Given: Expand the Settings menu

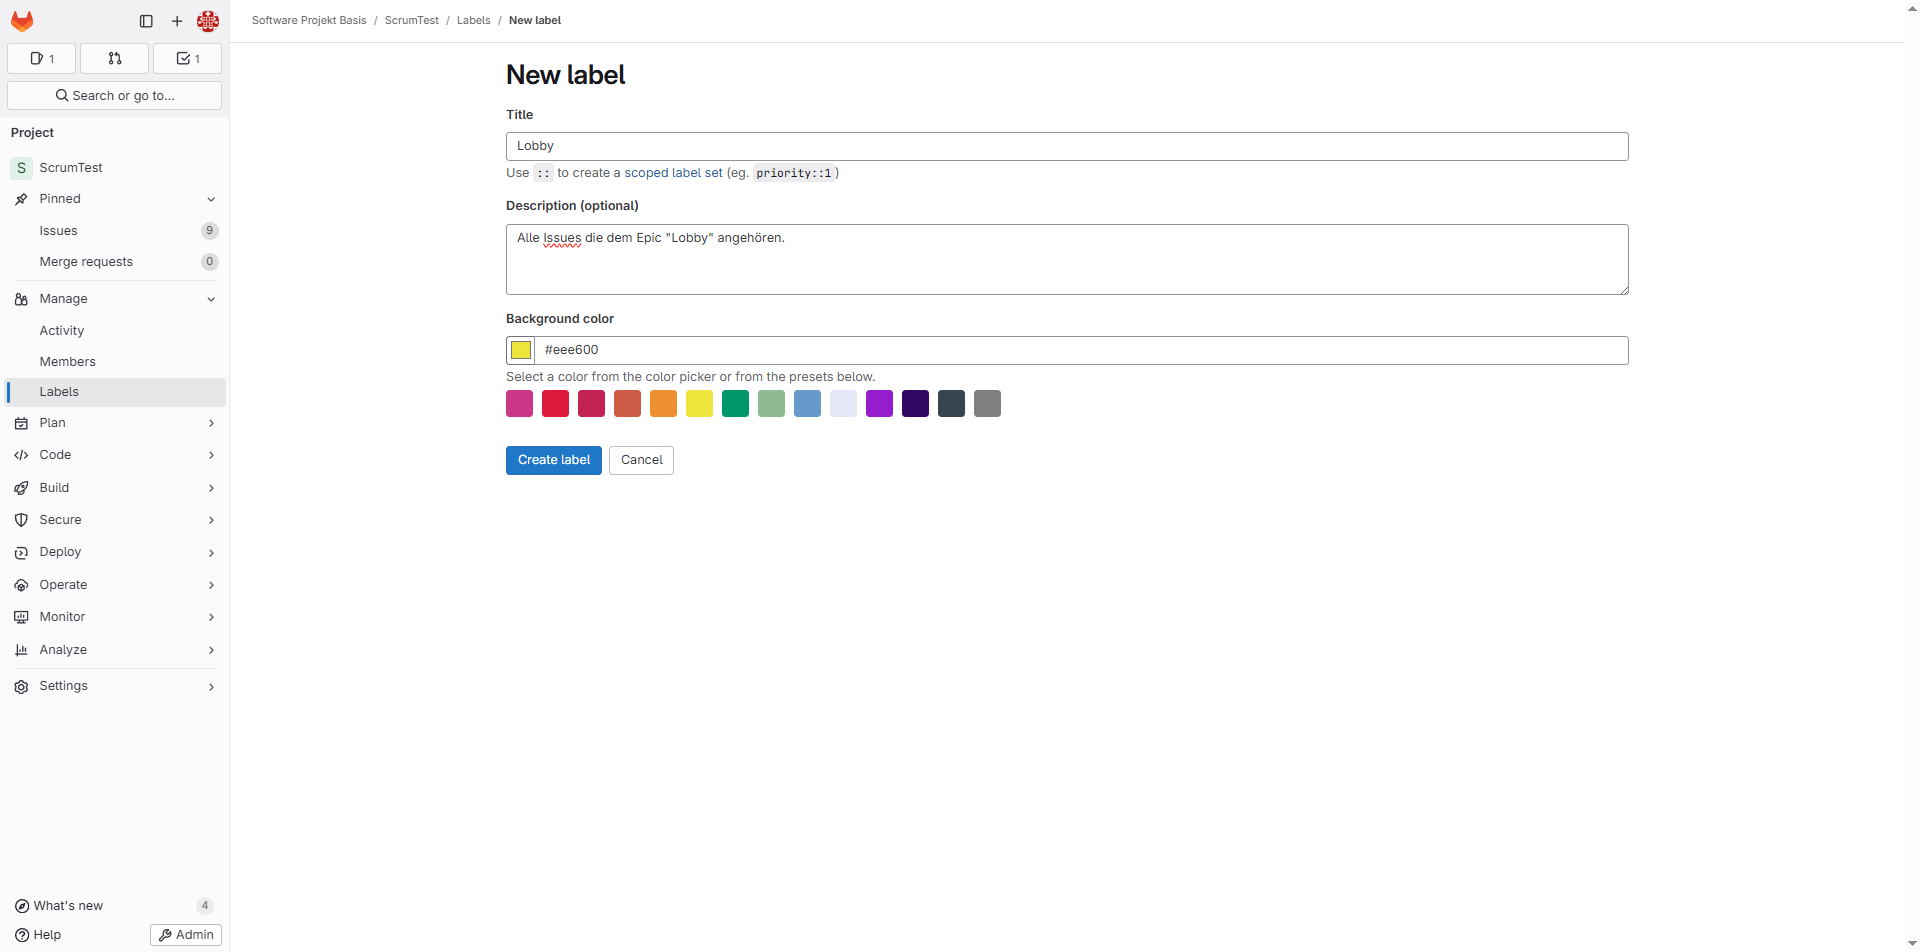Looking at the screenshot, I should point(211,687).
